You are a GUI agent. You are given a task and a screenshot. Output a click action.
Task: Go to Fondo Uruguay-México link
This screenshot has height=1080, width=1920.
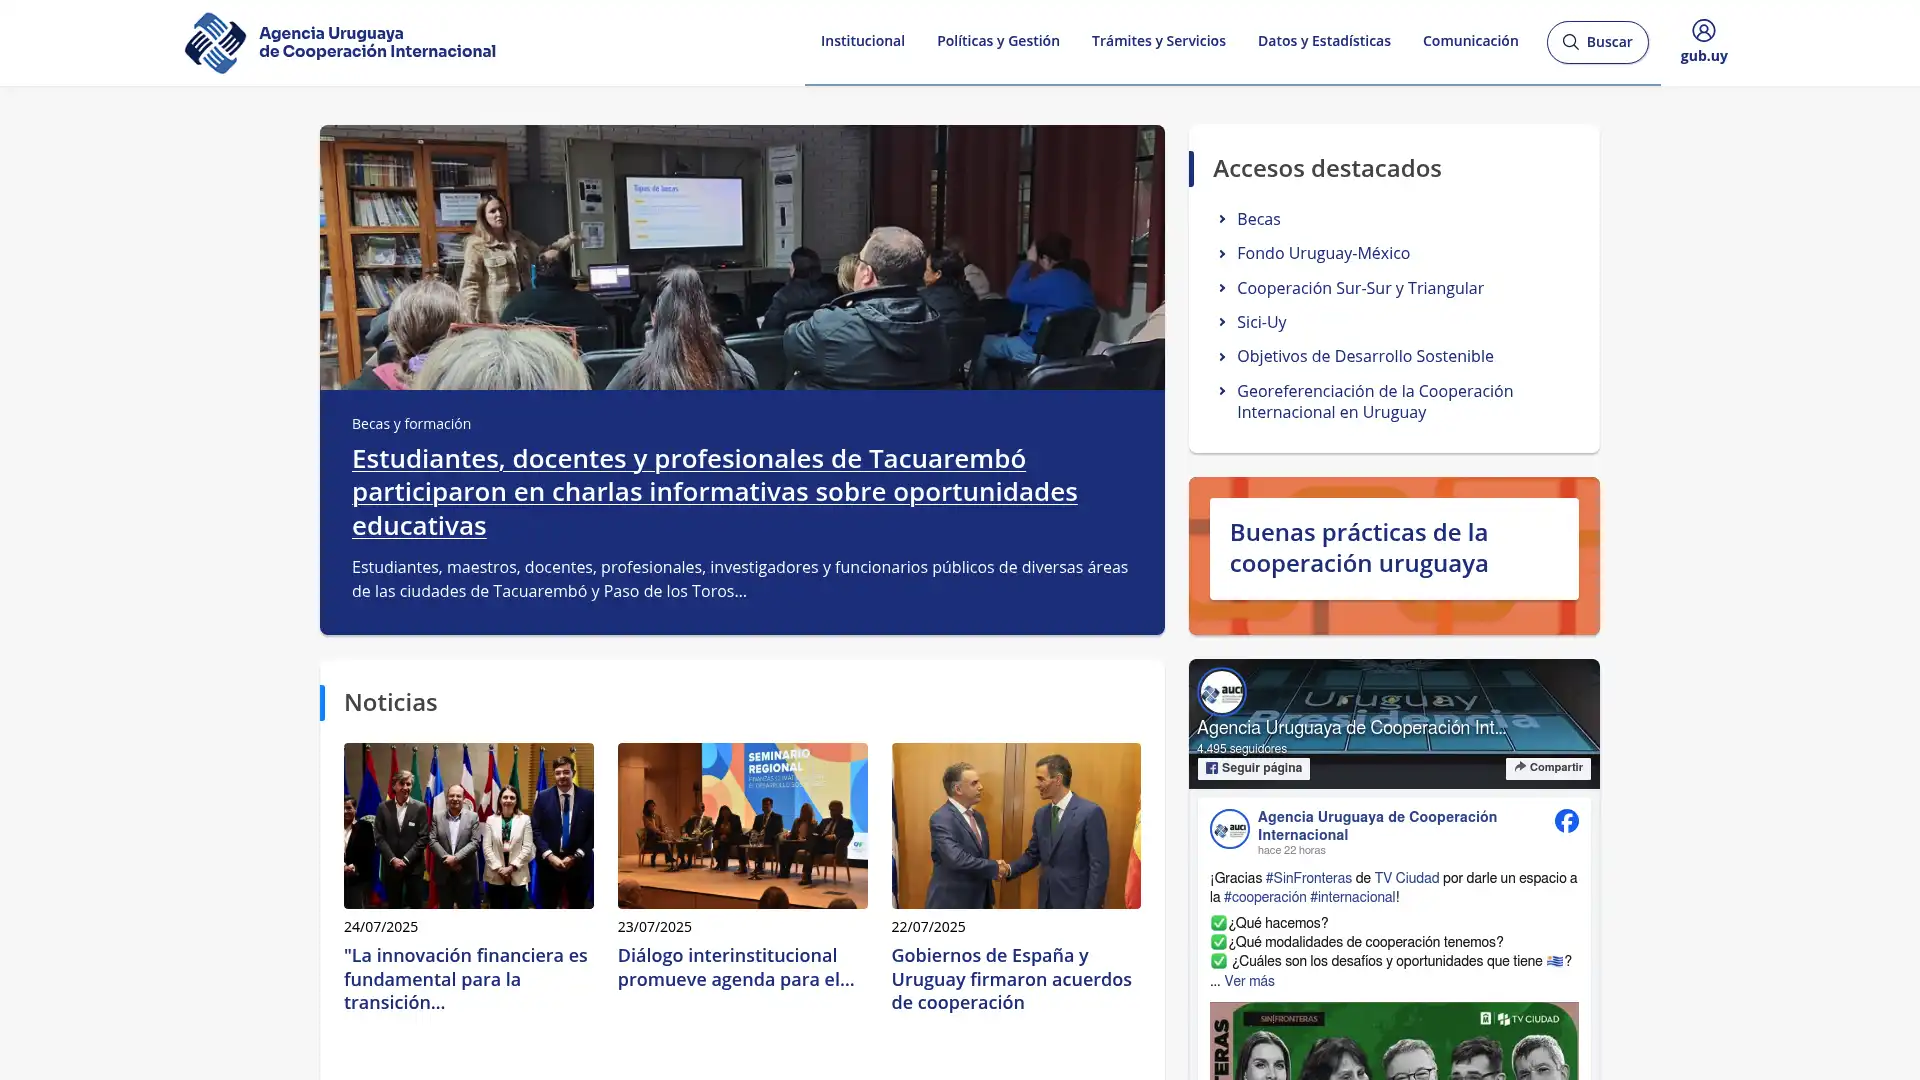[x=1322, y=253]
